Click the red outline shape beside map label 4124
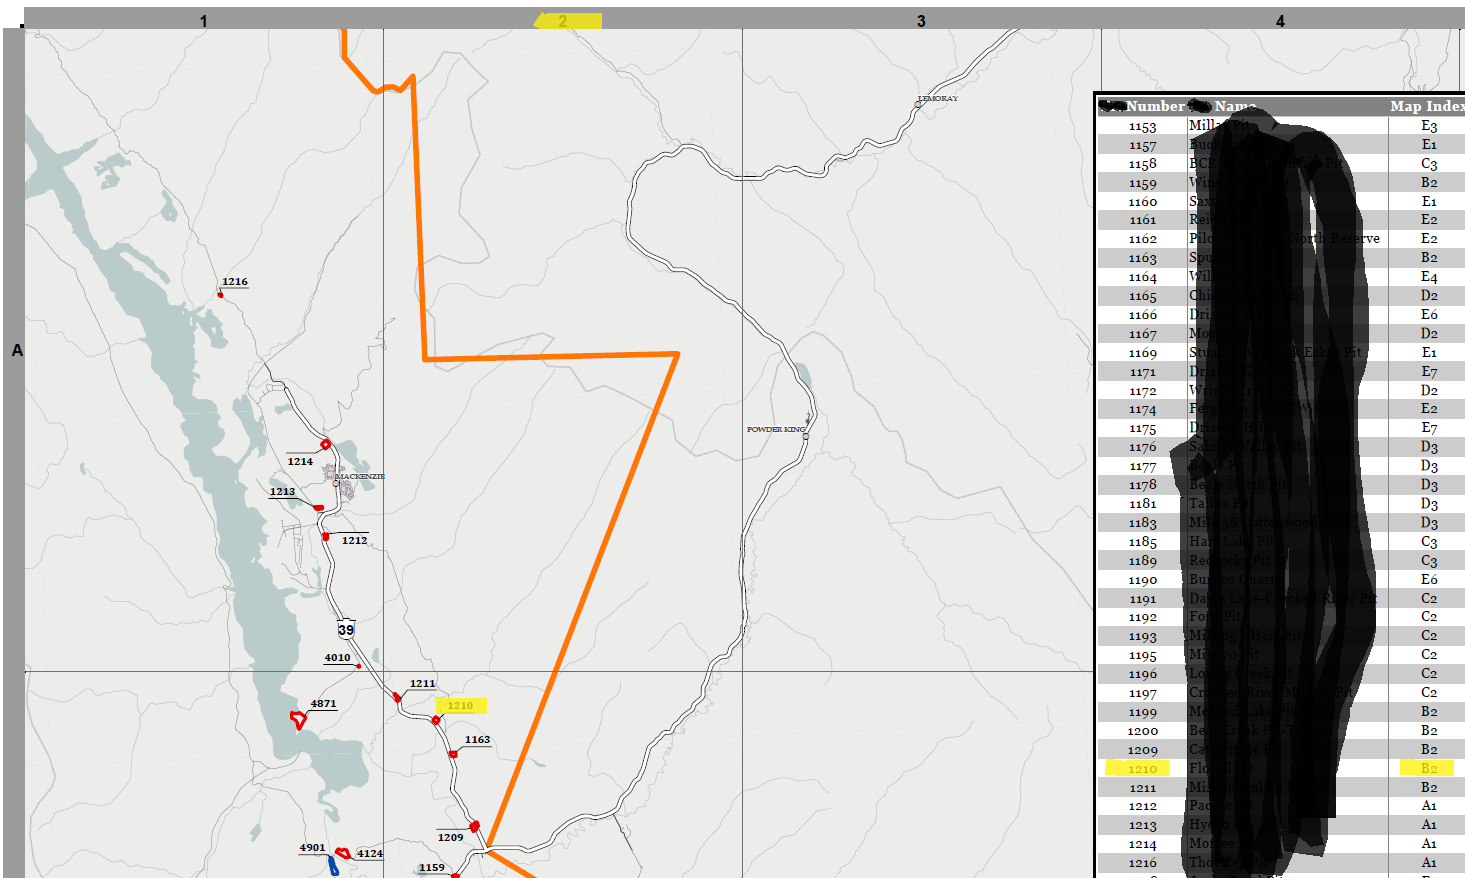1465x878 pixels. pyautogui.click(x=343, y=853)
